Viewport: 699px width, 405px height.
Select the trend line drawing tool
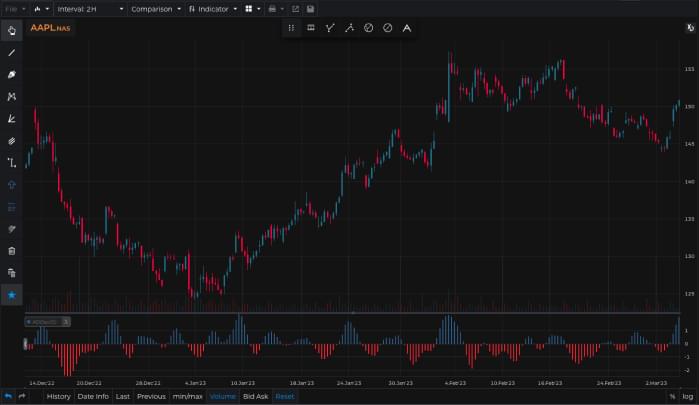click(x=12, y=53)
